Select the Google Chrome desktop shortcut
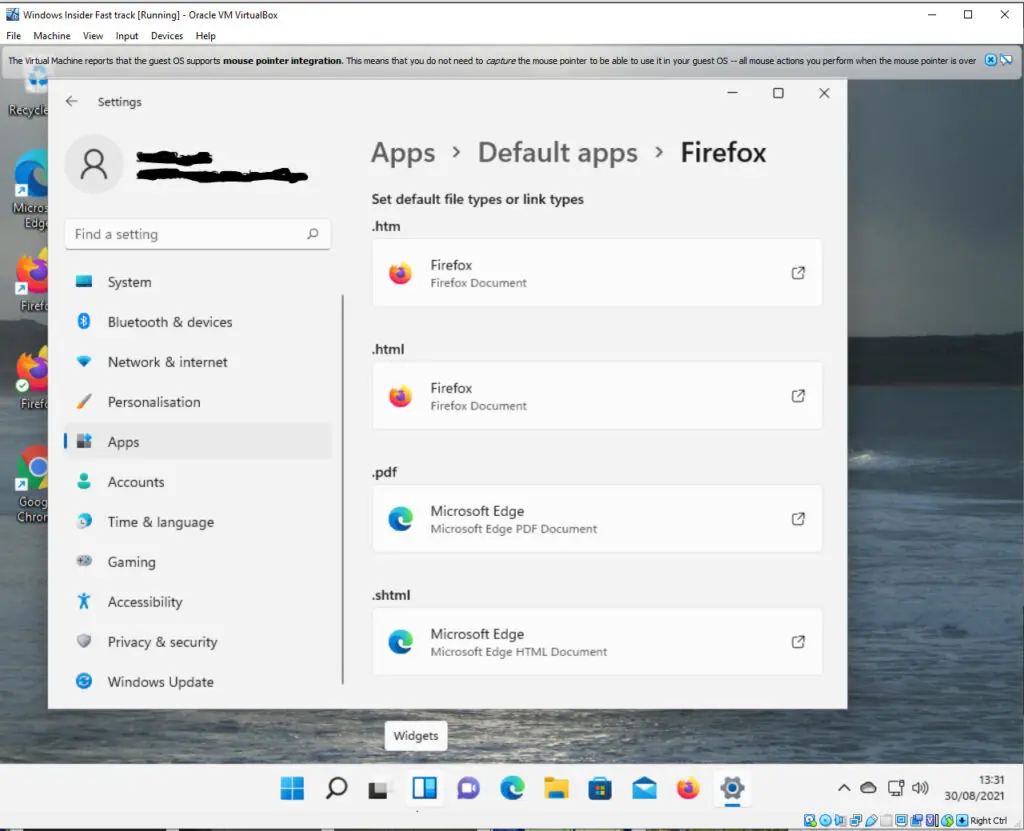 coord(31,484)
